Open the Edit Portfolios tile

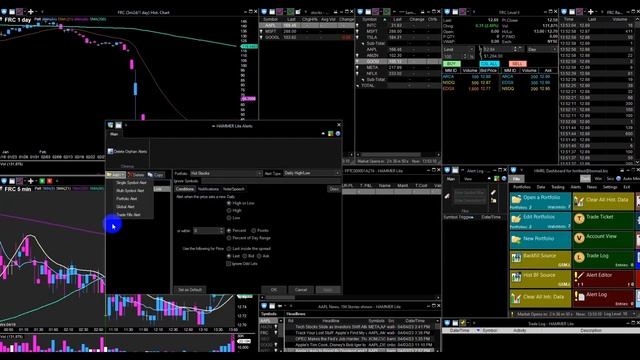click(540, 221)
